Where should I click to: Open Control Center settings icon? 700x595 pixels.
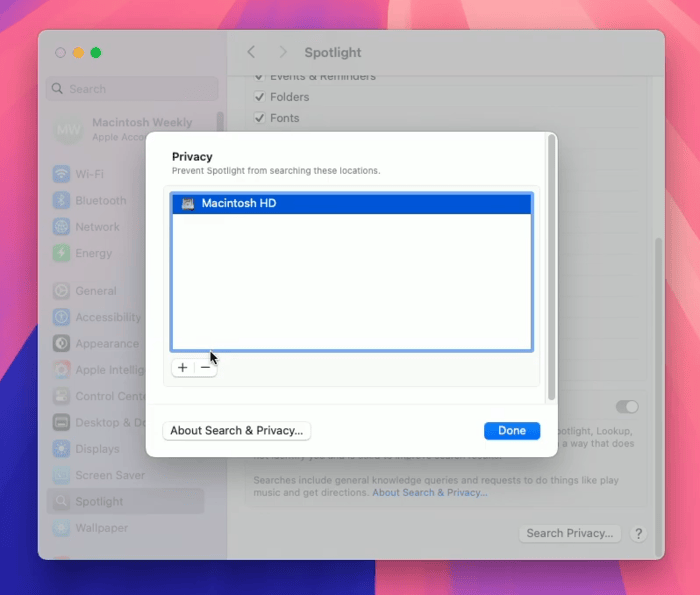pos(61,396)
